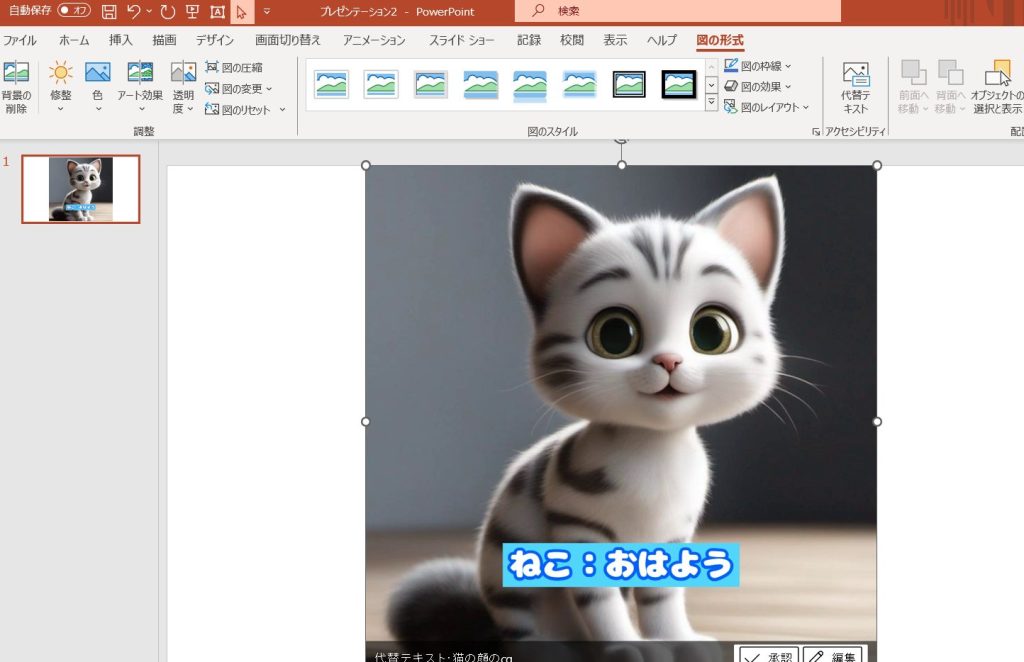Click the Remove Background (背景の削除) icon
This screenshot has width=1024, height=662.
[x=16, y=74]
